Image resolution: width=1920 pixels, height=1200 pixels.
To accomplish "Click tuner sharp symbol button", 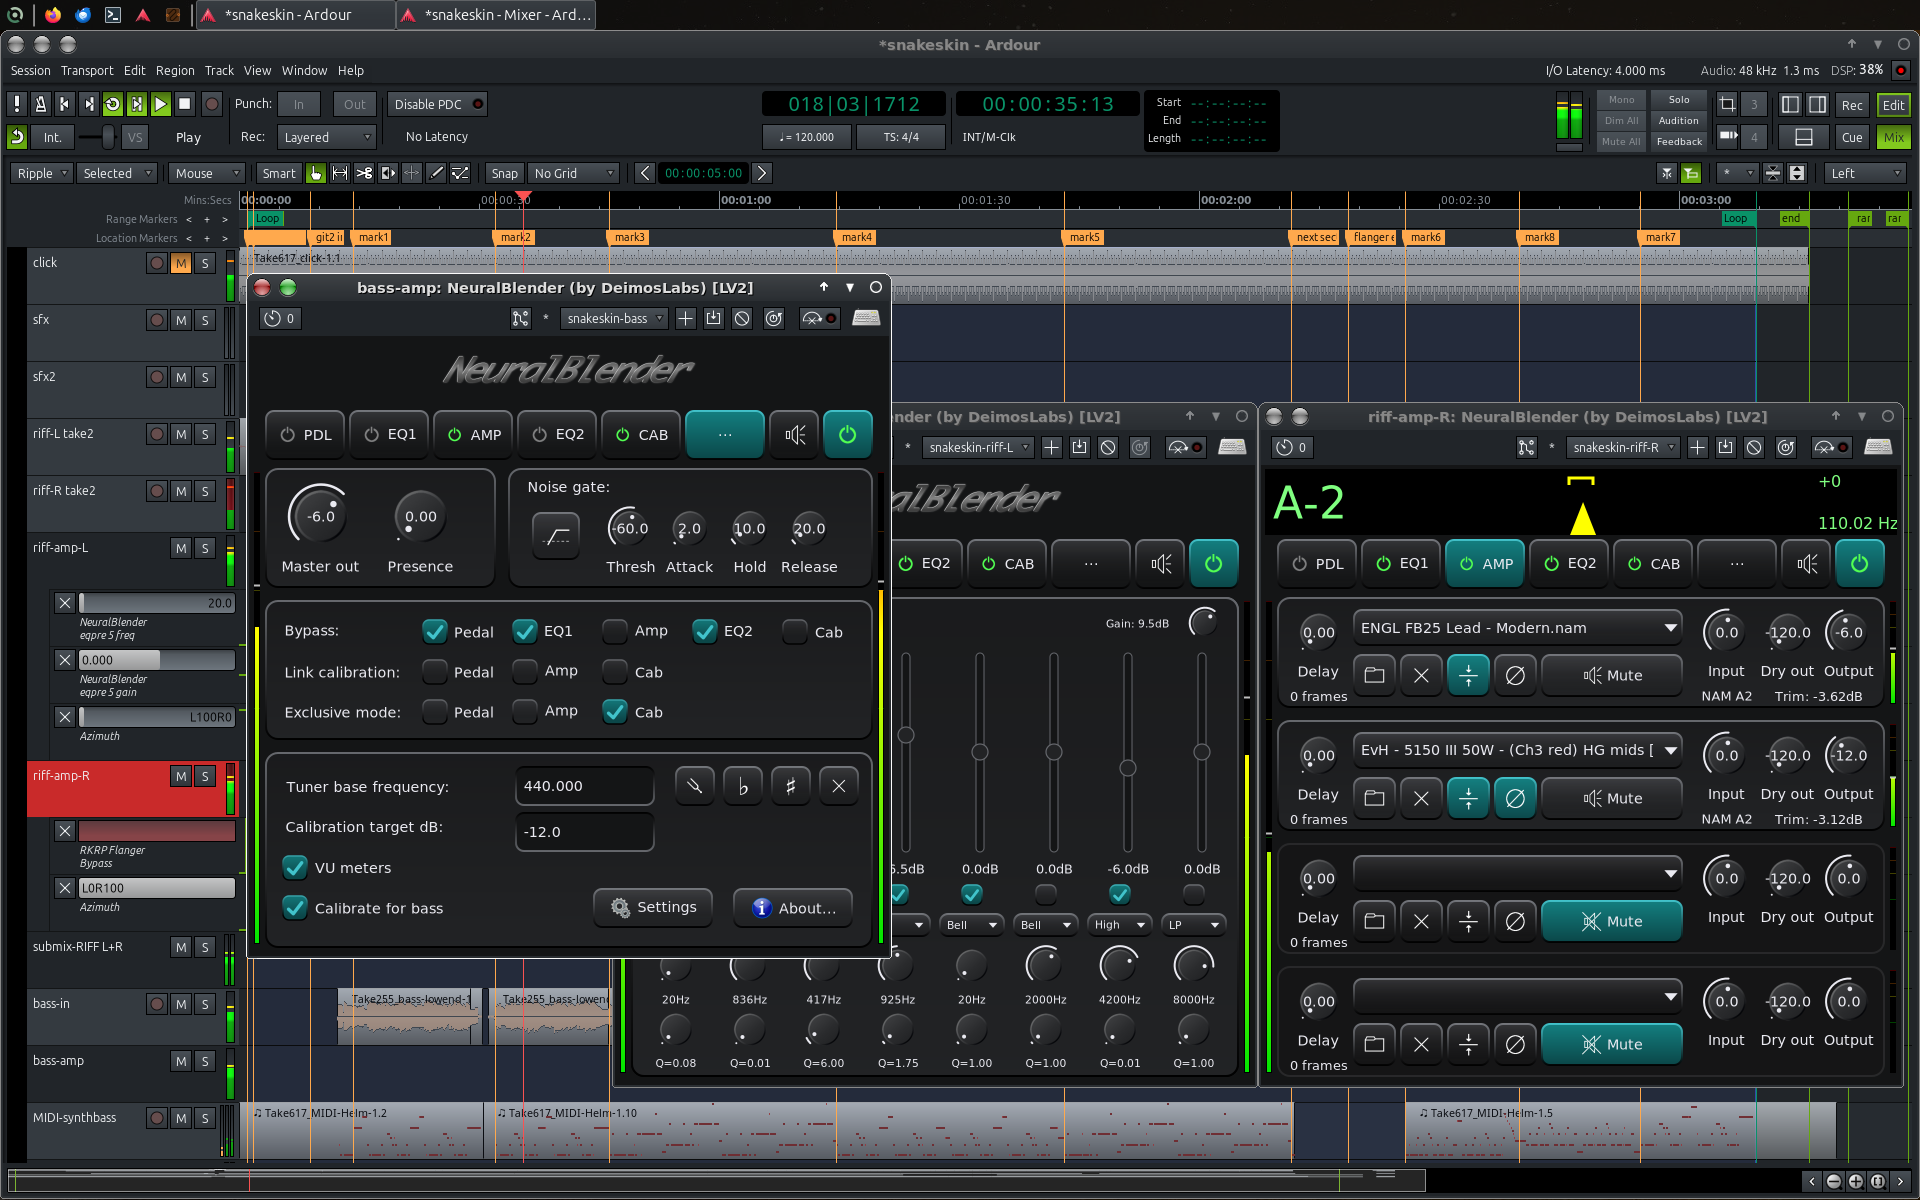I will (x=791, y=786).
